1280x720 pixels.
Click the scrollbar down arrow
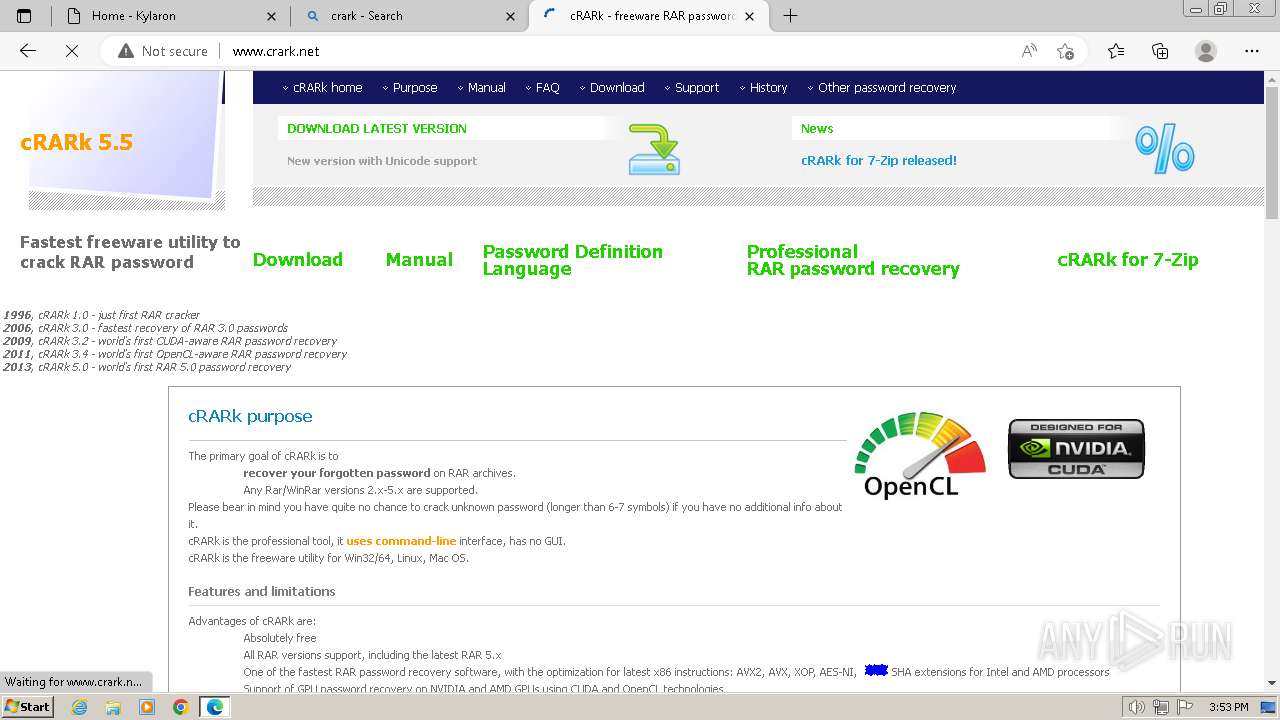(1272, 683)
